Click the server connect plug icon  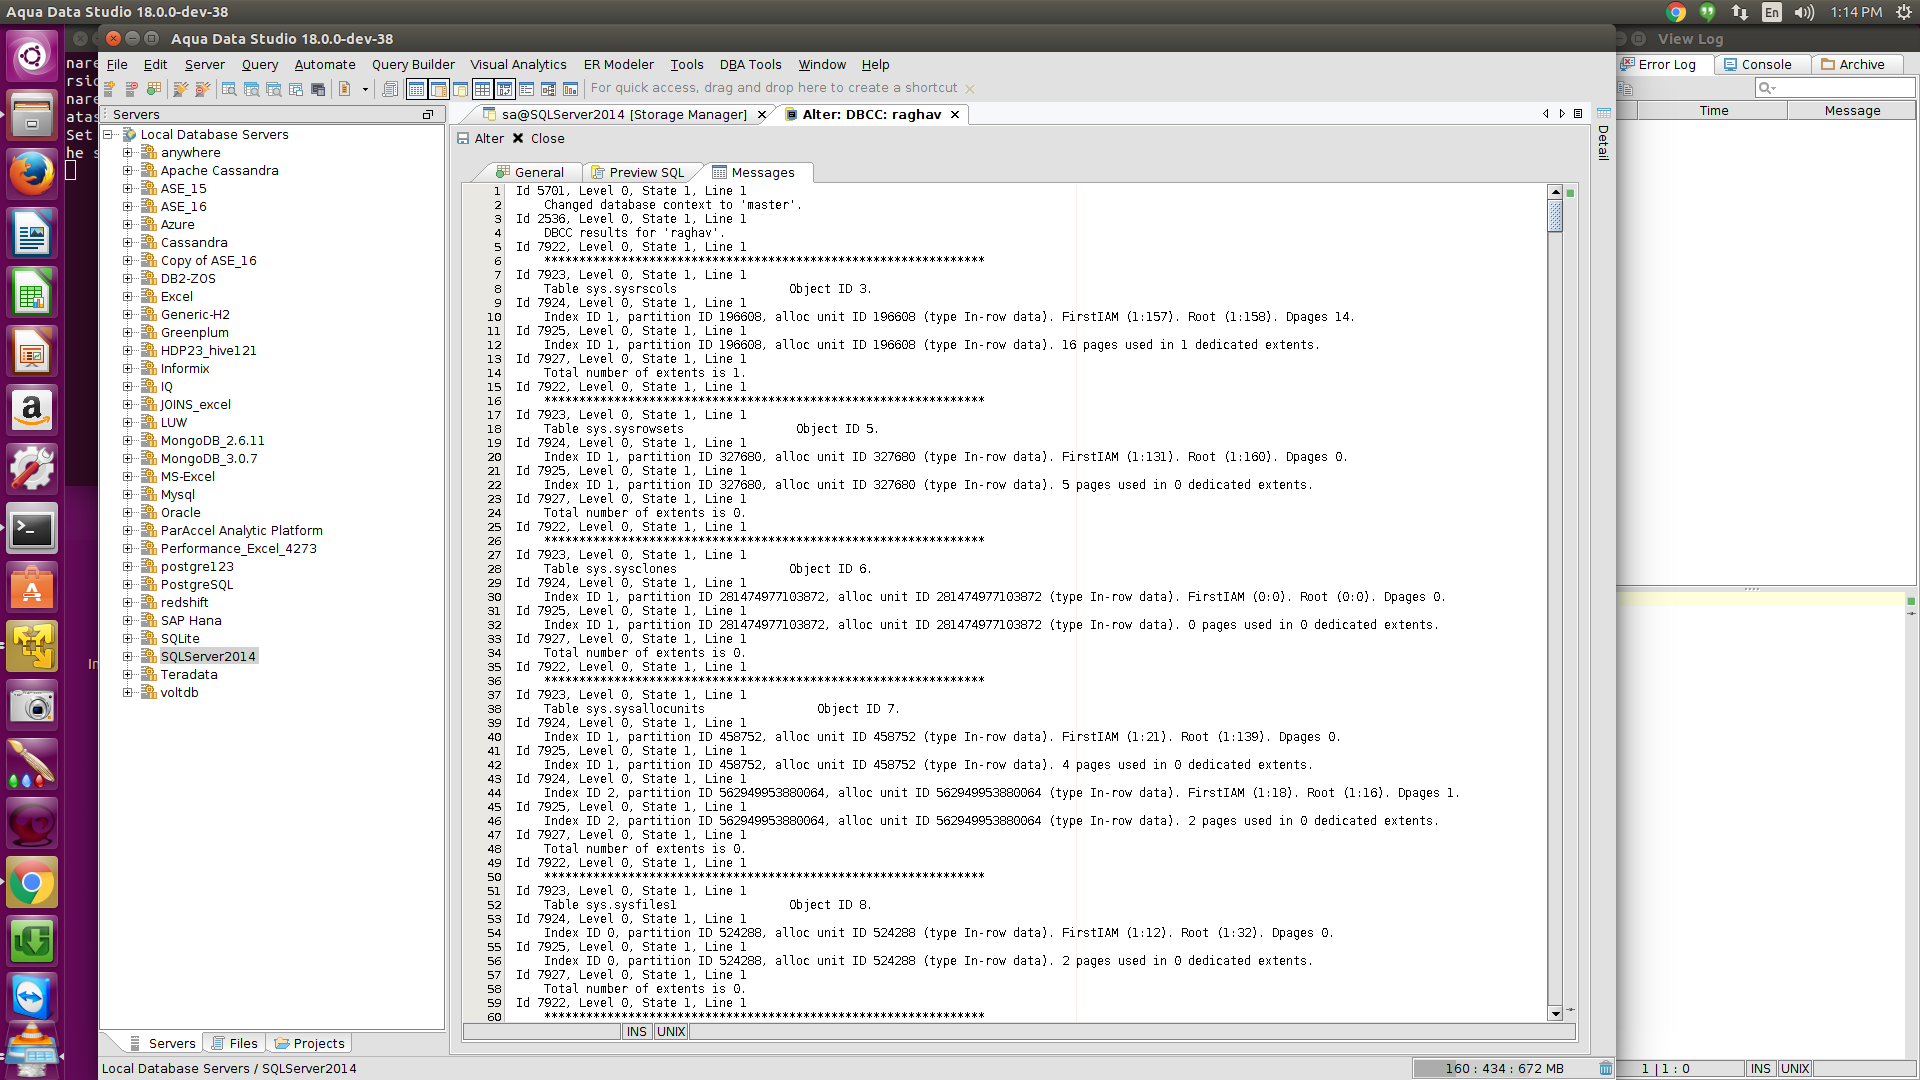pos(180,89)
